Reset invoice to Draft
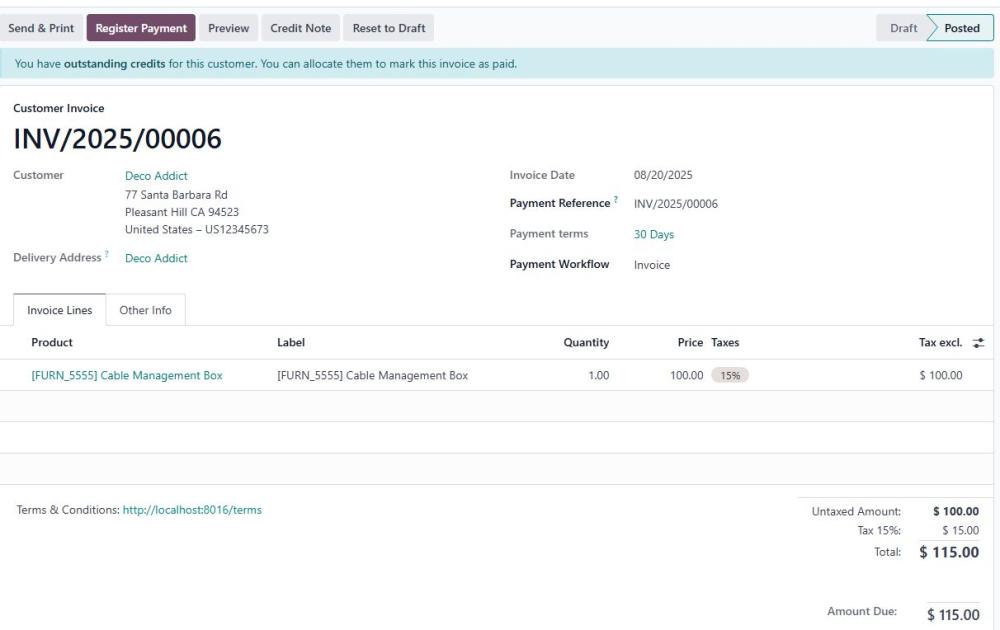Viewport: 1000px width, 630px height. click(388, 28)
